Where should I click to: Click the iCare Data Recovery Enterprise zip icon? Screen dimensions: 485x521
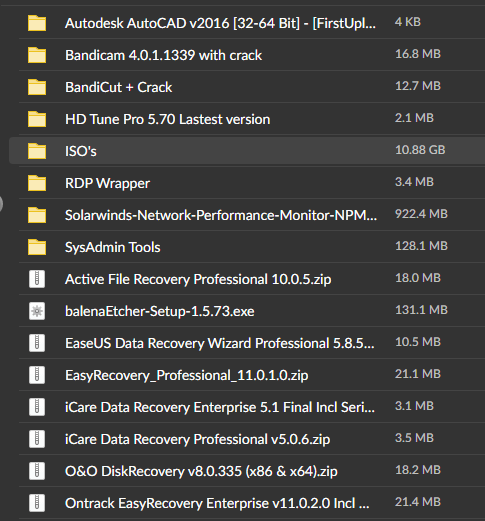(x=37, y=407)
